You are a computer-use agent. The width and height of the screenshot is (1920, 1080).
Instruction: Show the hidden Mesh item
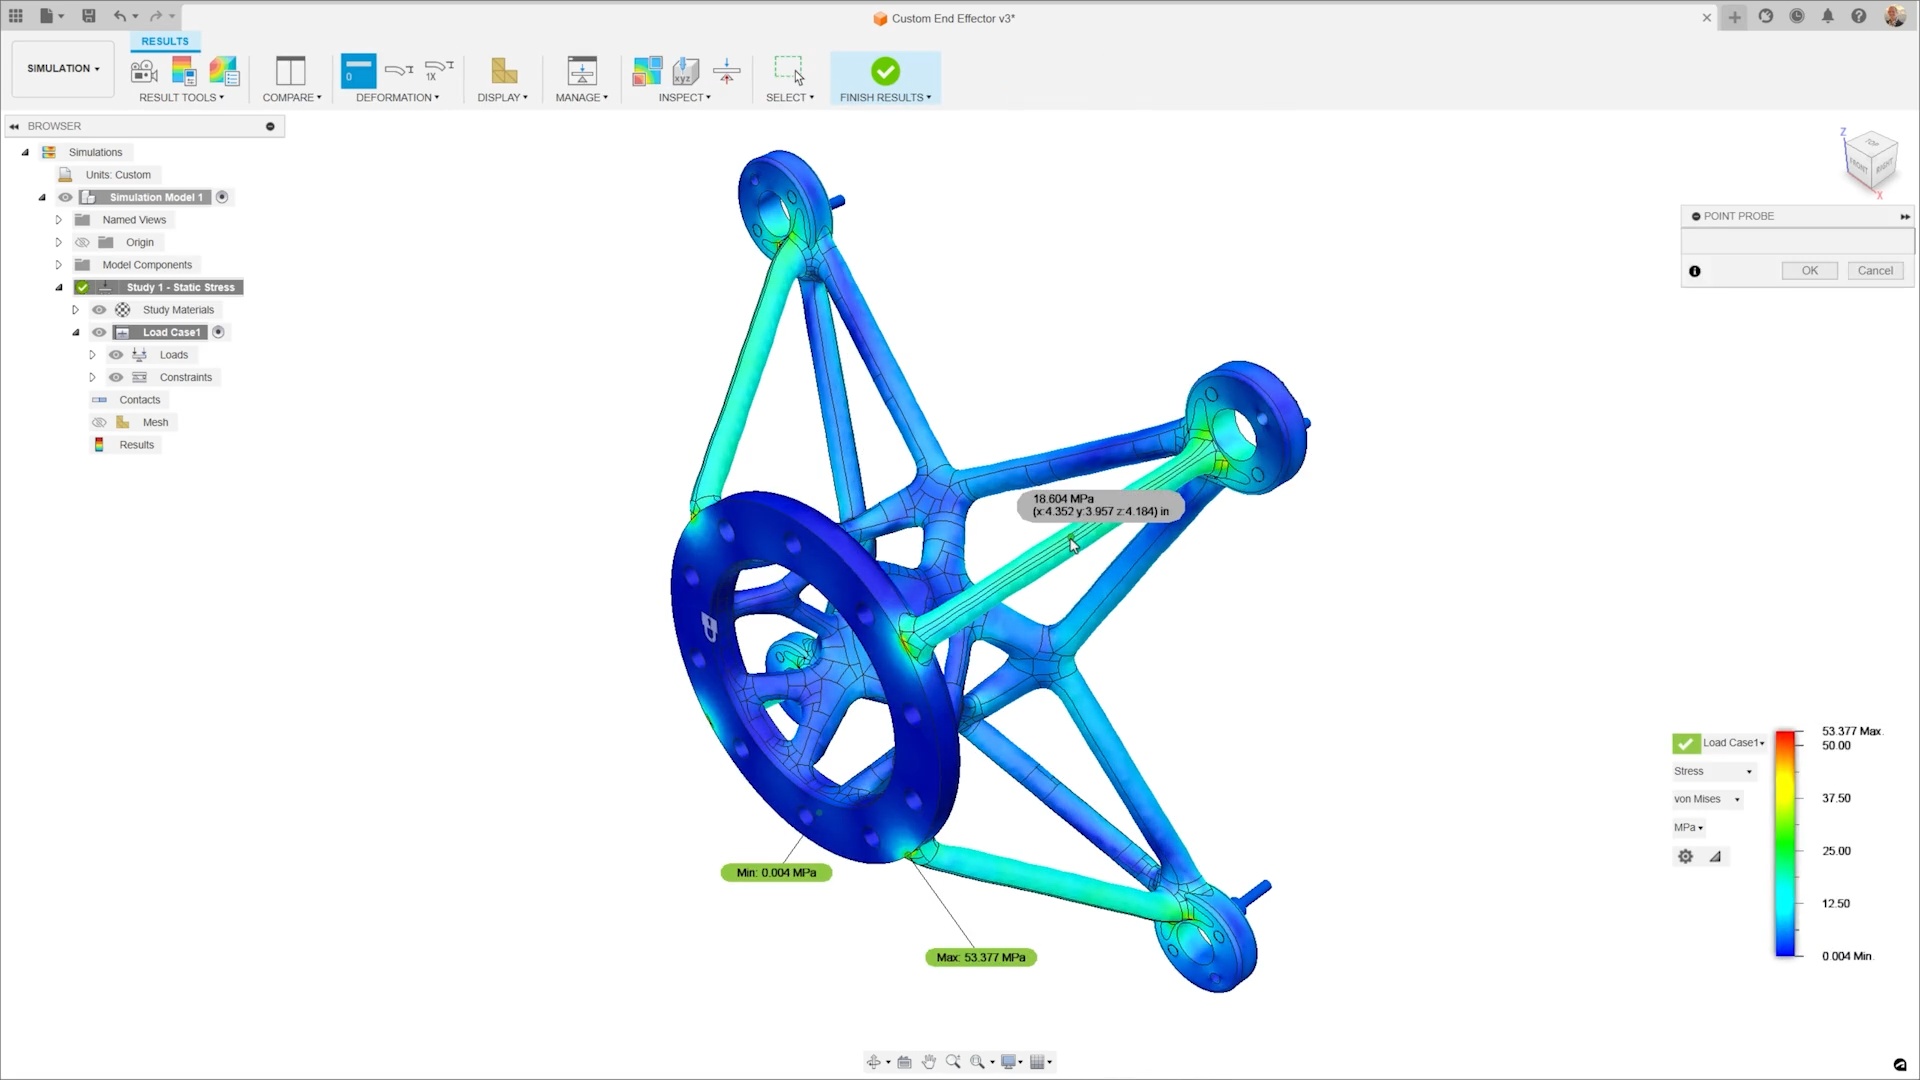tap(99, 423)
